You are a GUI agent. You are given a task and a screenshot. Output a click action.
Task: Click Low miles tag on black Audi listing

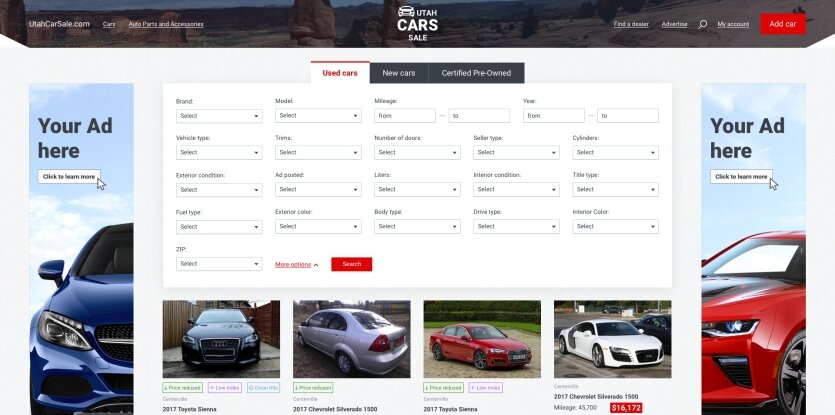click(x=224, y=388)
